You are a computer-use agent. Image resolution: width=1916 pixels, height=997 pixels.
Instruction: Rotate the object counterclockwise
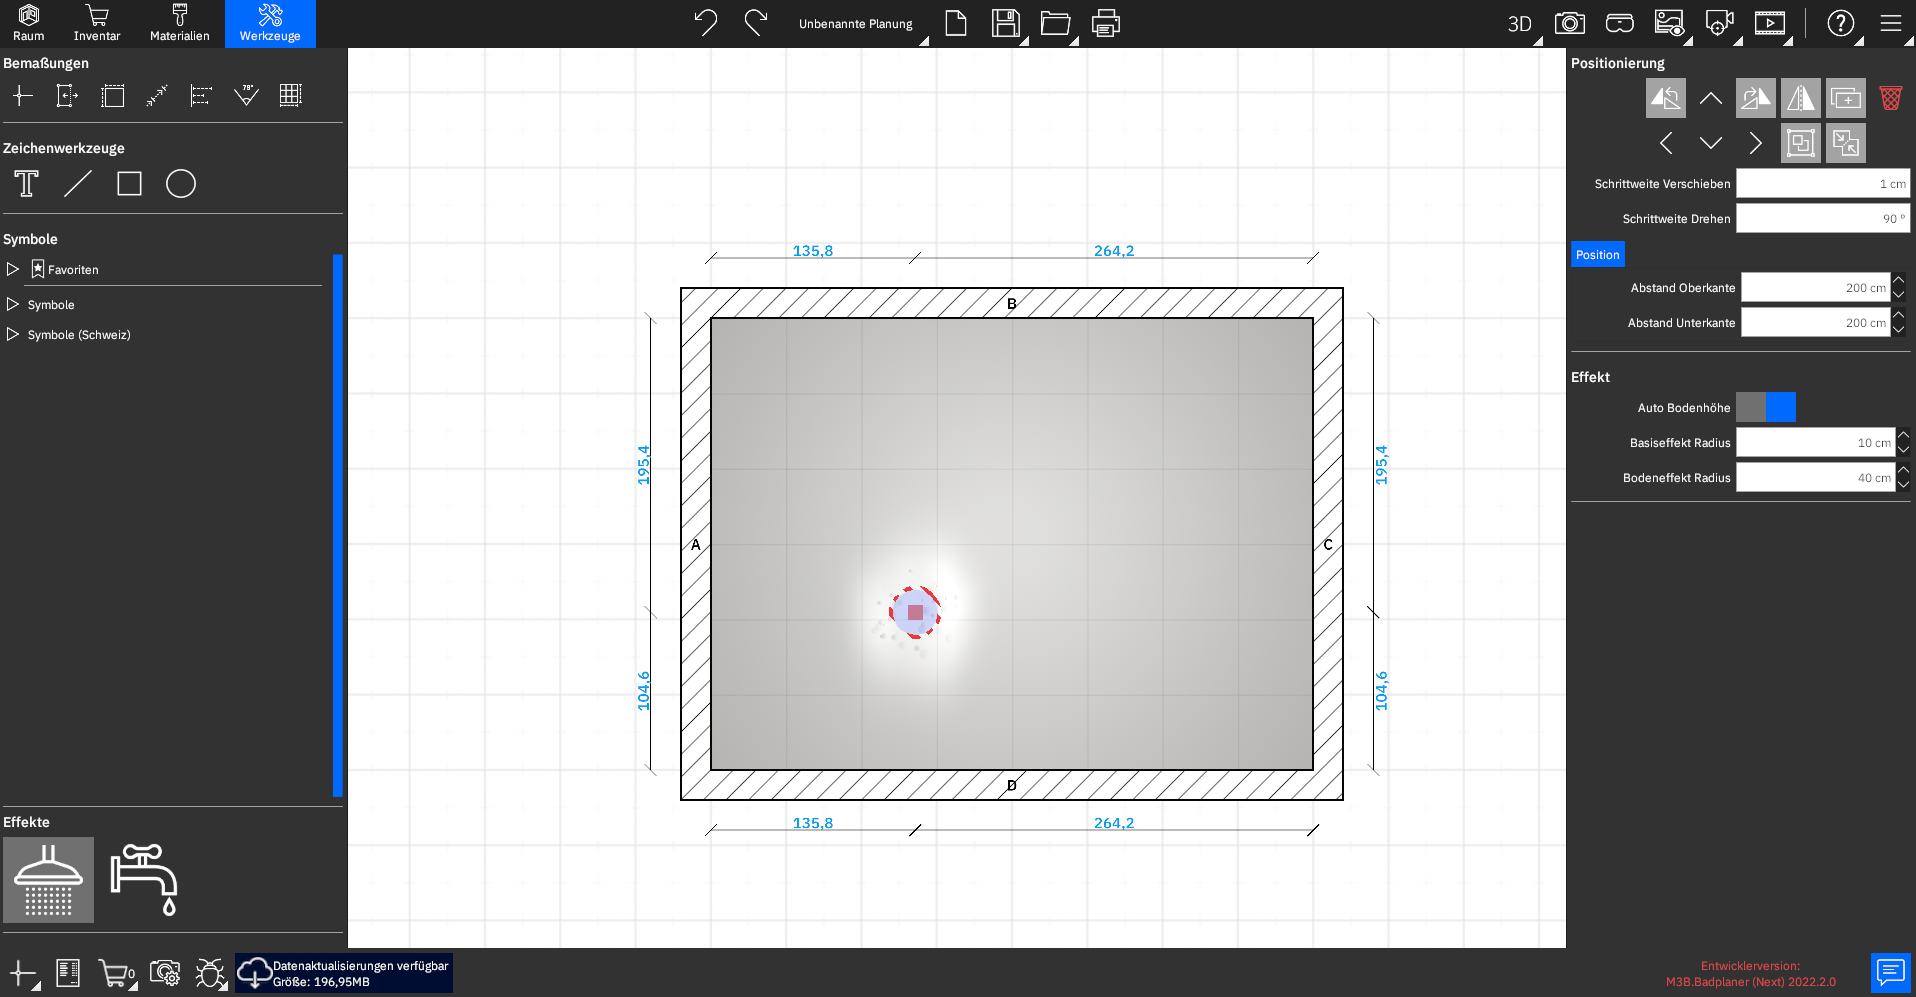click(1665, 98)
